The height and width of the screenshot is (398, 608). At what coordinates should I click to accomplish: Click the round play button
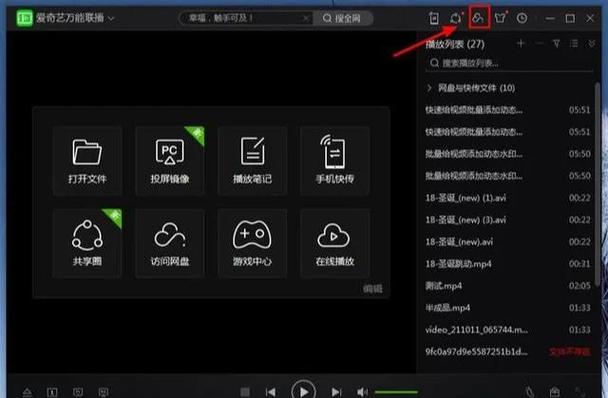(304, 391)
